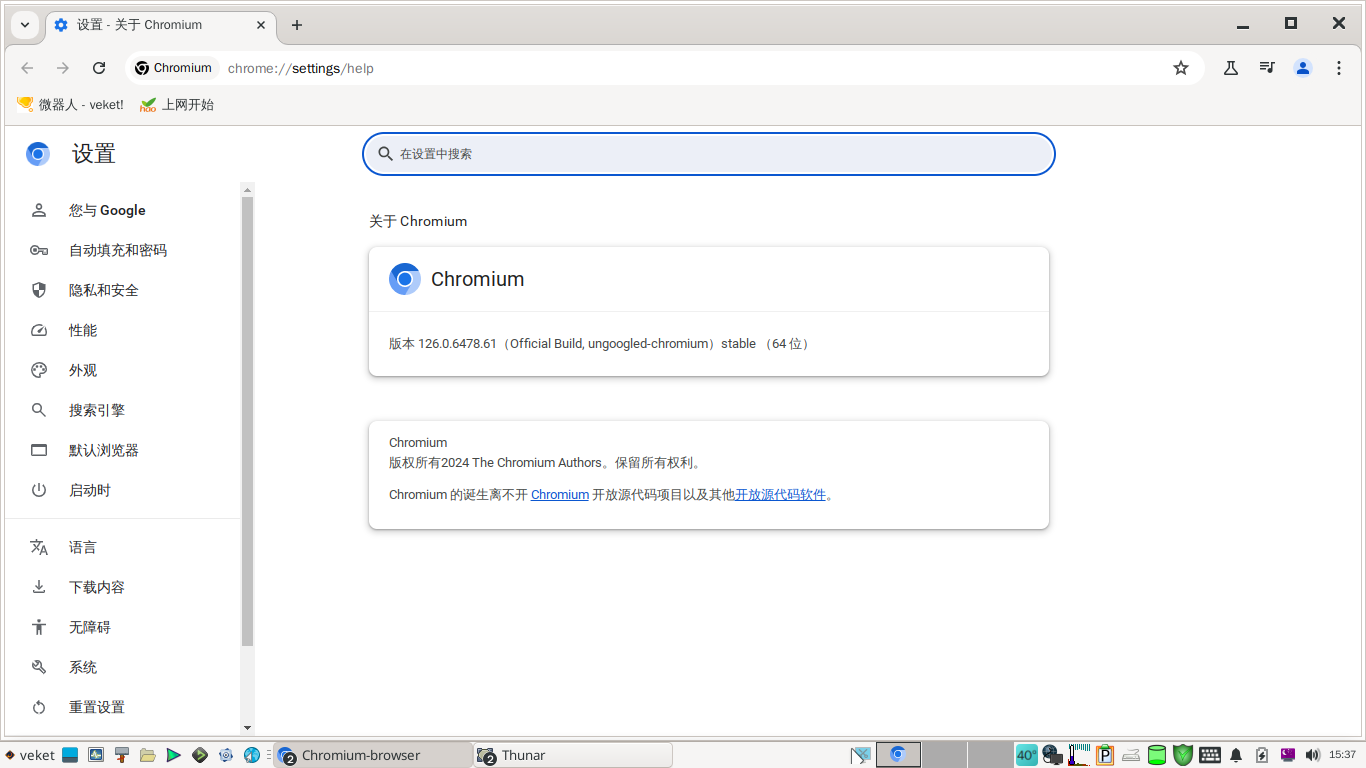The width and height of the screenshot is (1366, 768).
Task: Click the volume speaker tray icon
Action: point(1313,755)
